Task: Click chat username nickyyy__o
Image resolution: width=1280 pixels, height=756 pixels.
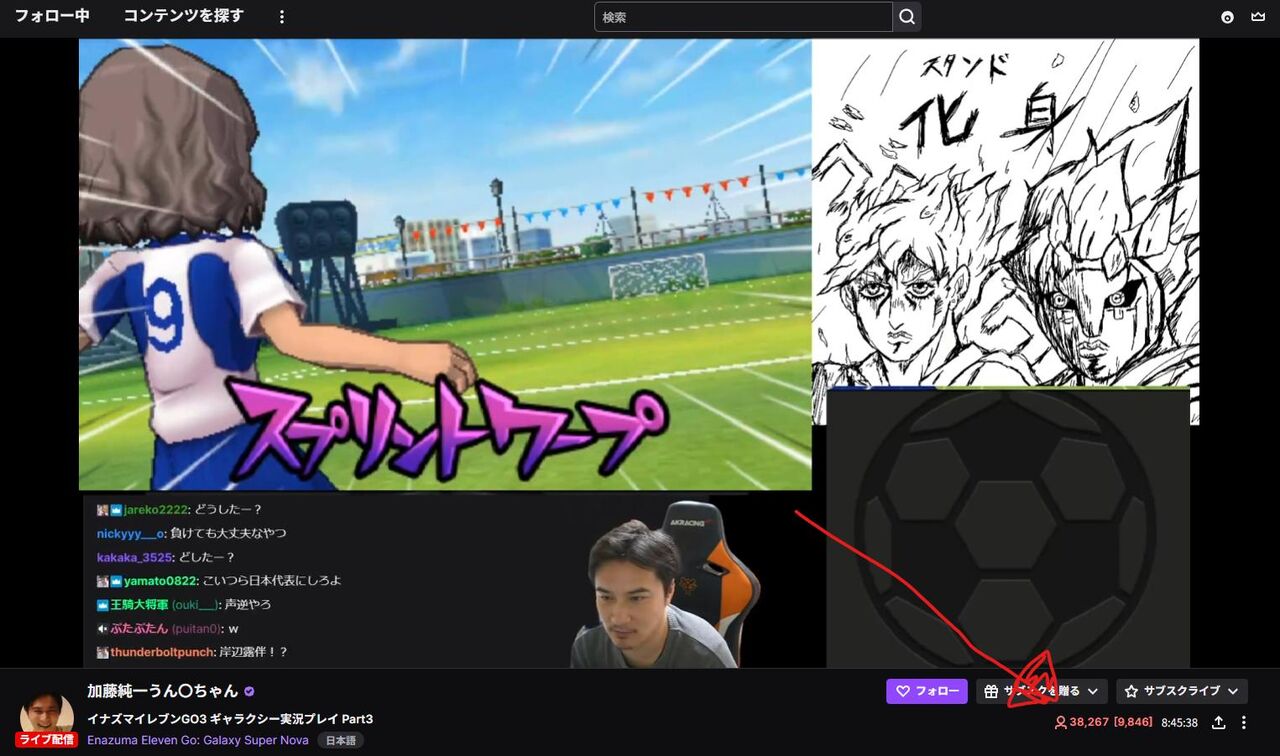Action: point(131,534)
